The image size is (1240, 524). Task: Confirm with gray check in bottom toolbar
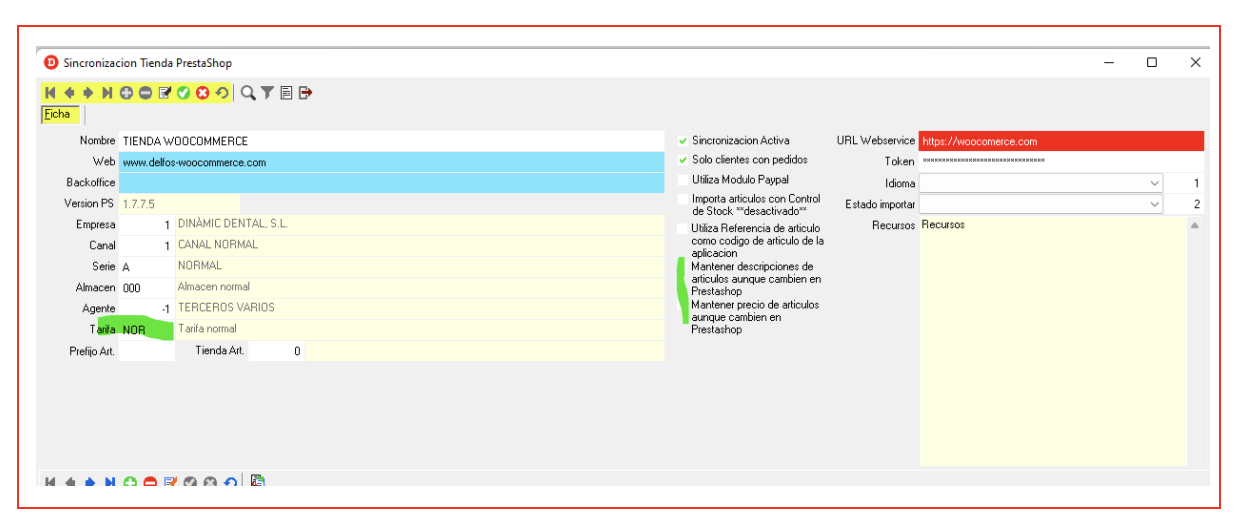tap(190, 481)
